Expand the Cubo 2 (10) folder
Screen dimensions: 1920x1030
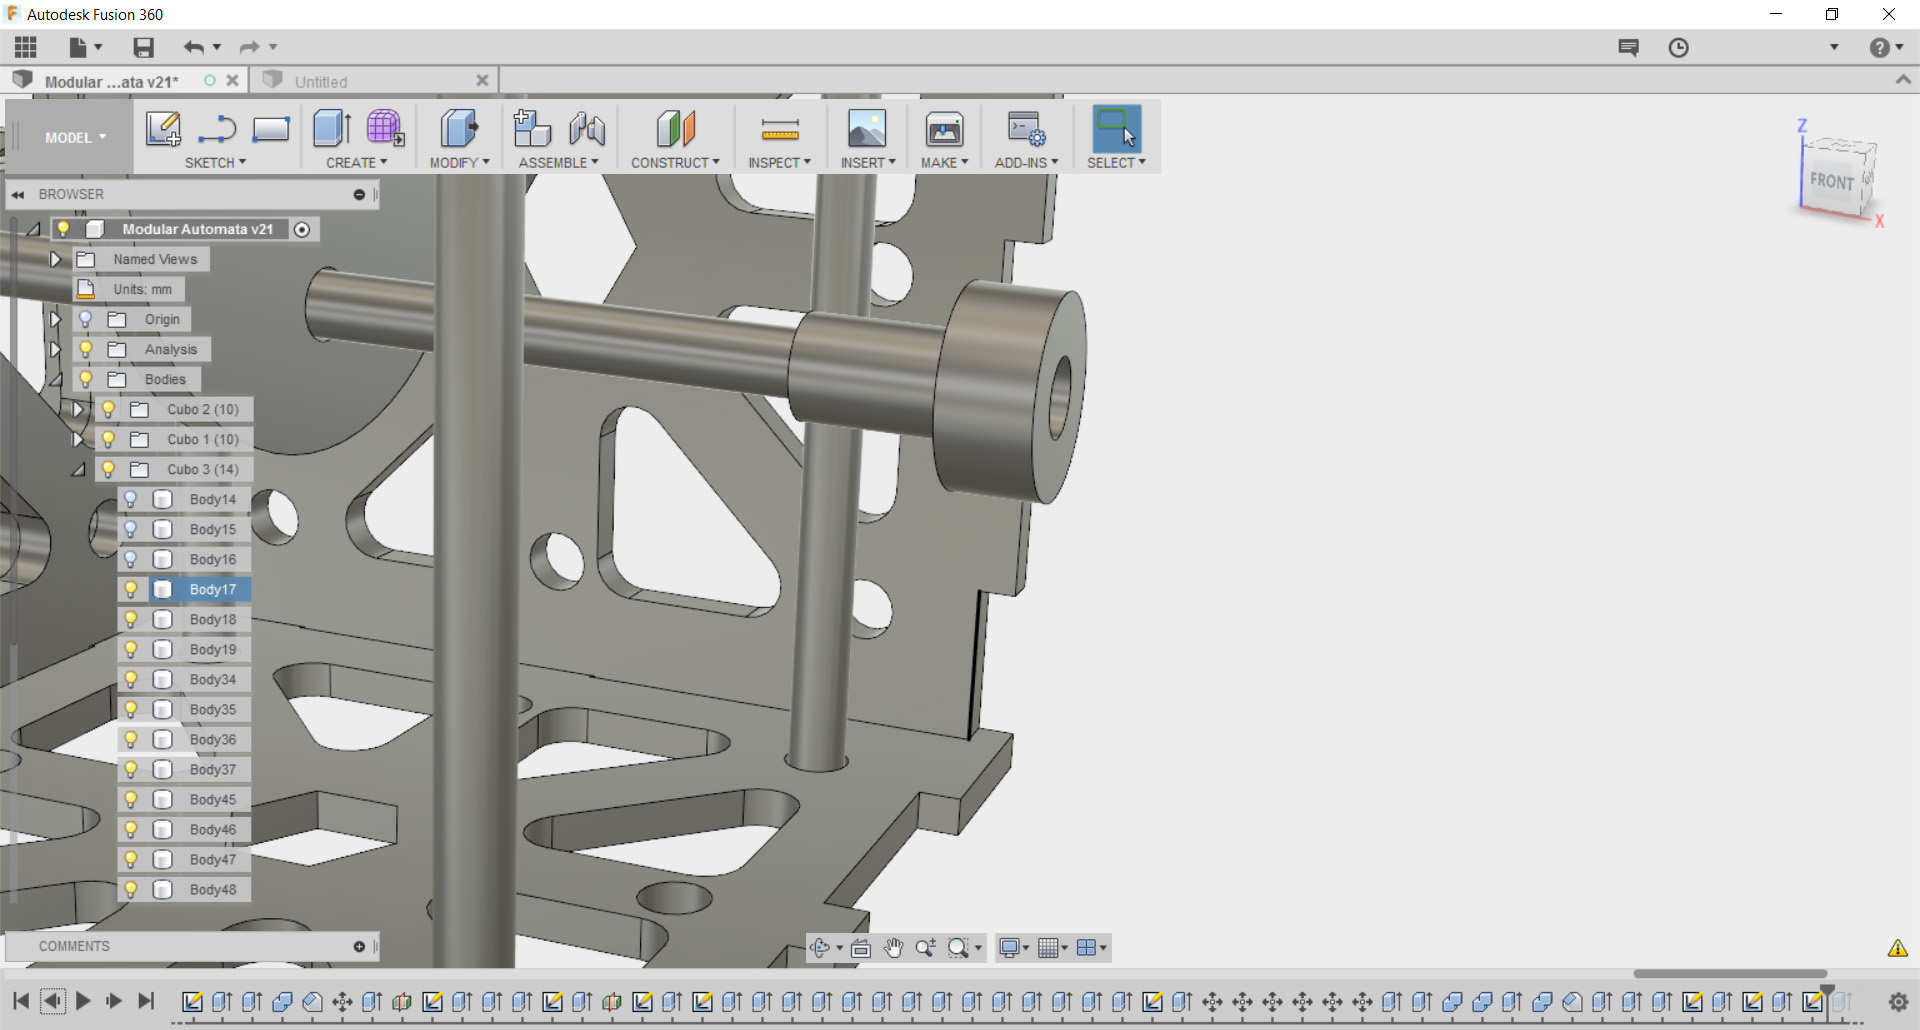point(78,409)
